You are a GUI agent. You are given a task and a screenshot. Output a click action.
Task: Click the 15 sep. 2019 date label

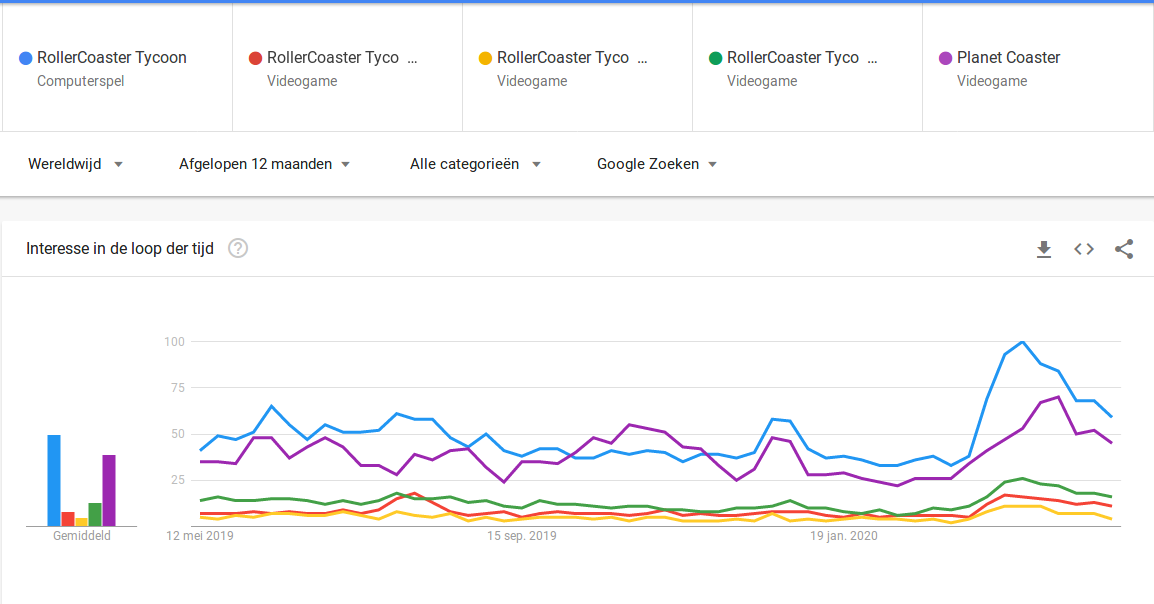[522, 536]
